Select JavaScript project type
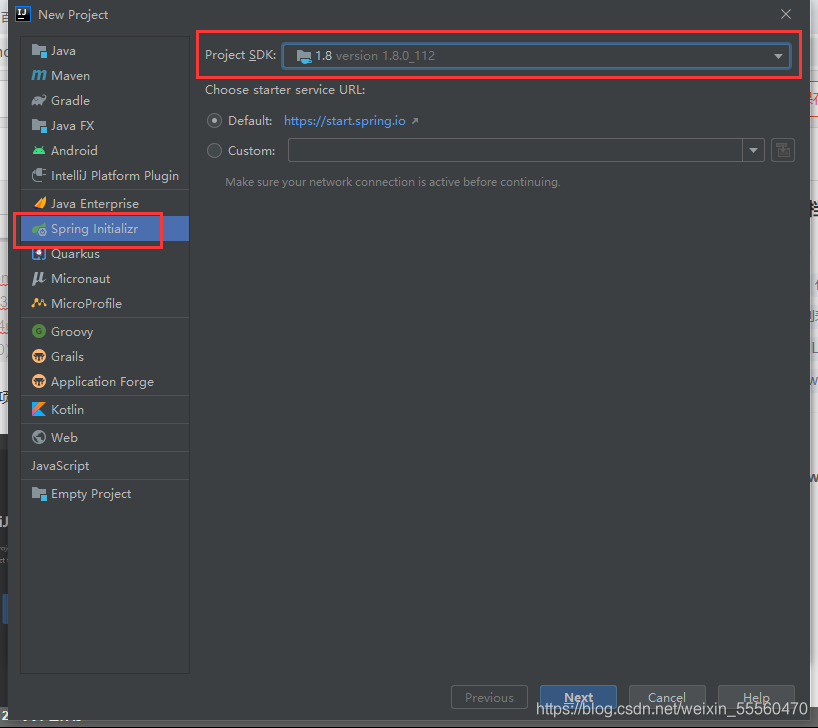This screenshot has height=728, width=818. [x=105, y=466]
